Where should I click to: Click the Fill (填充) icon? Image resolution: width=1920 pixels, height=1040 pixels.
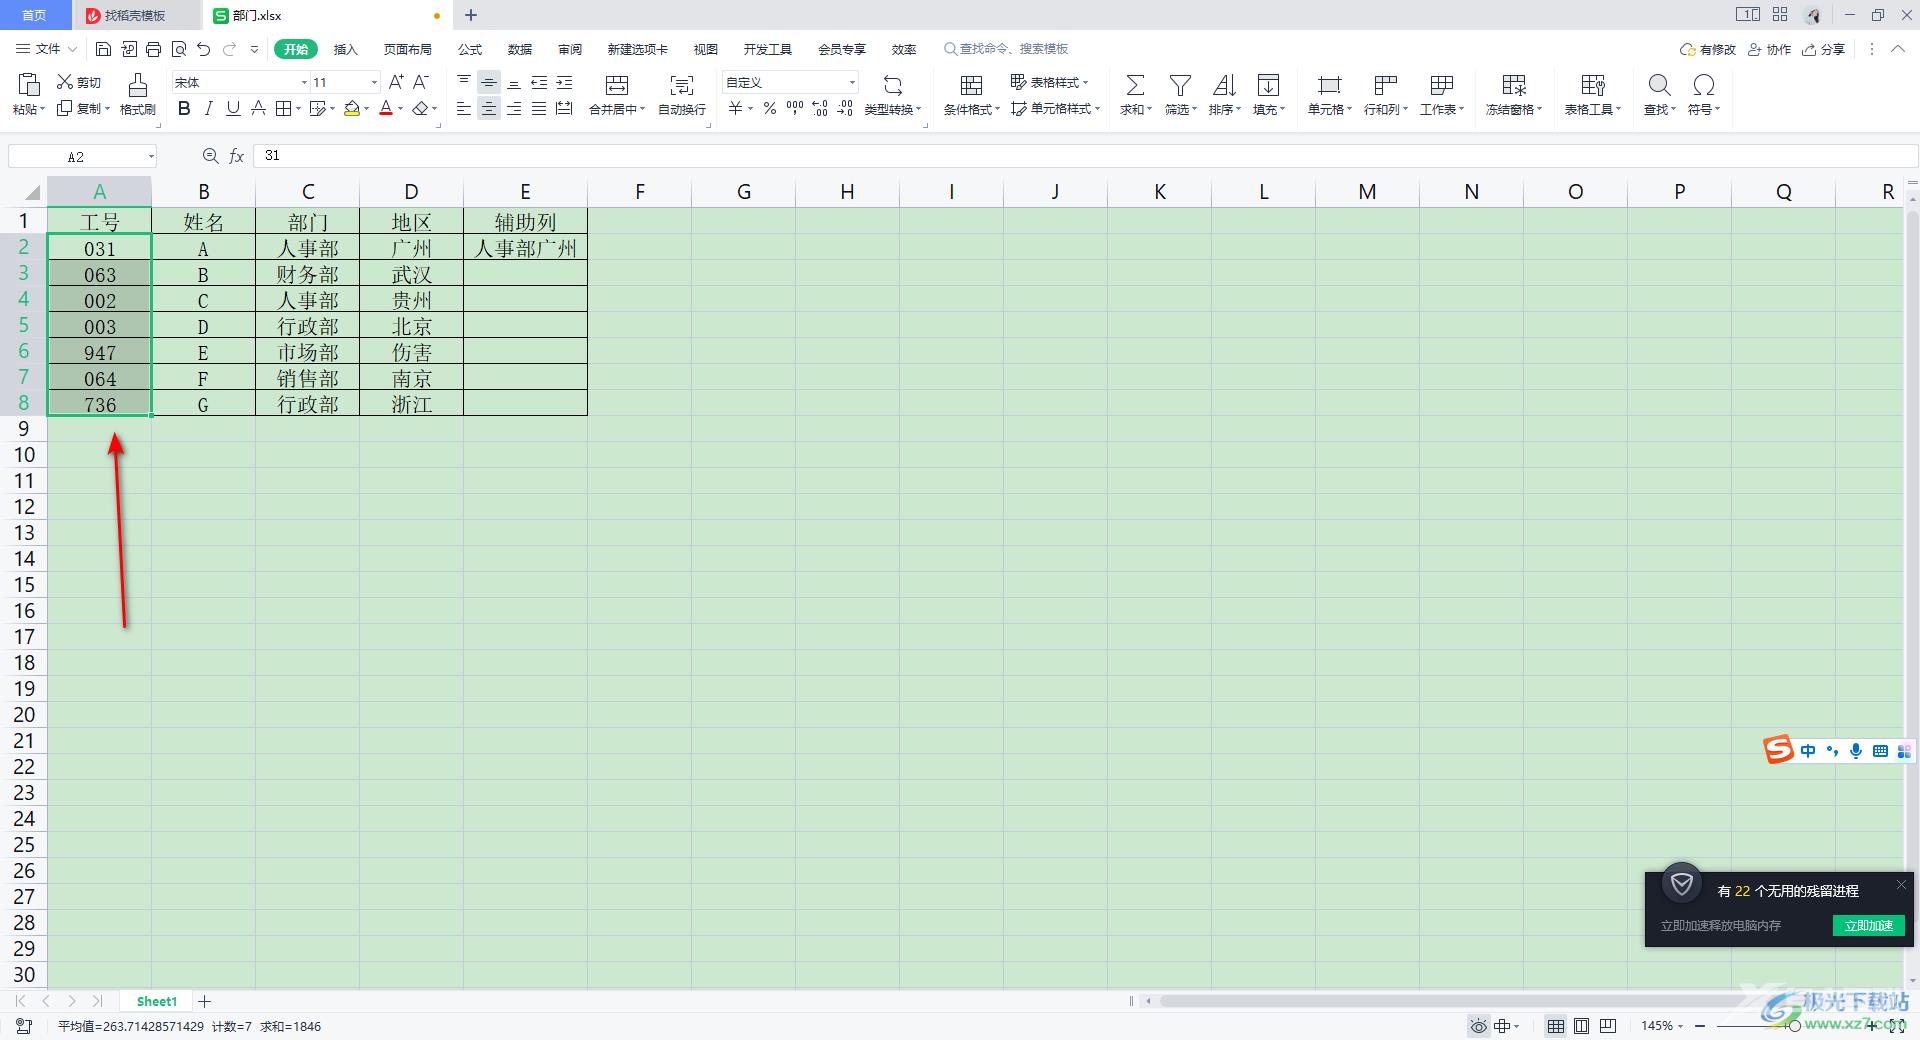coord(1268,85)
